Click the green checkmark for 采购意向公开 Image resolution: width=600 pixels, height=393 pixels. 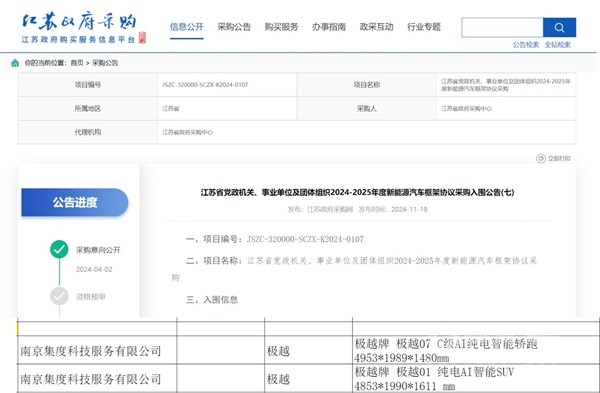(x=59, y=249)
